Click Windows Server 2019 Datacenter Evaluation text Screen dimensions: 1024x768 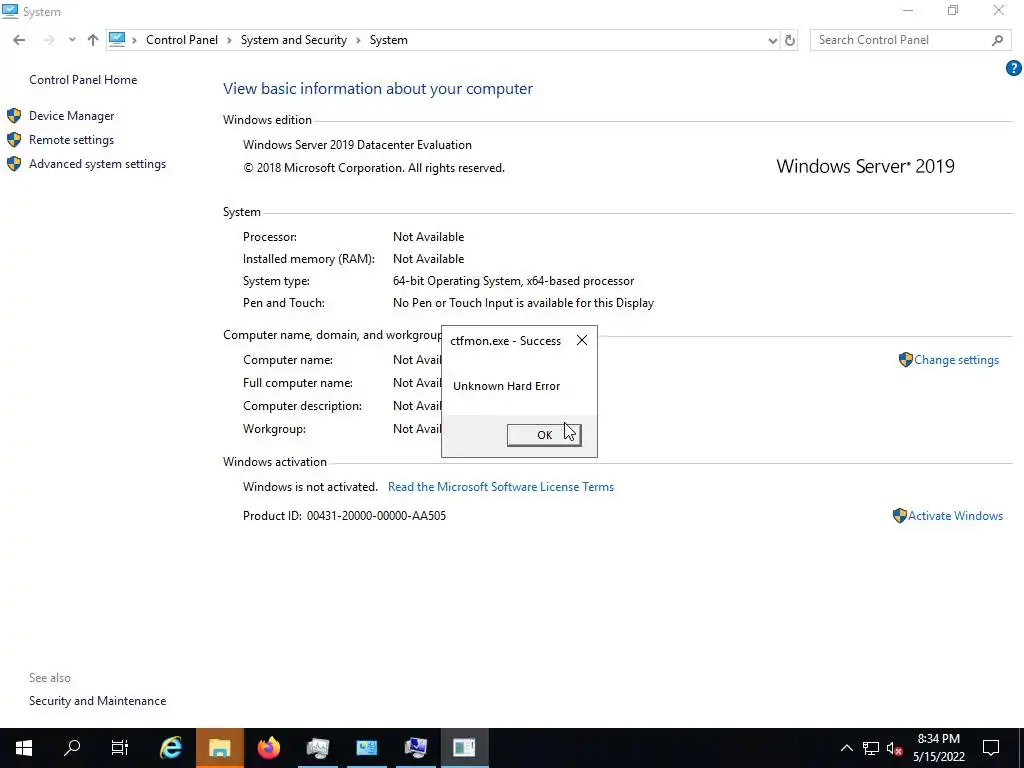point(357,145)
